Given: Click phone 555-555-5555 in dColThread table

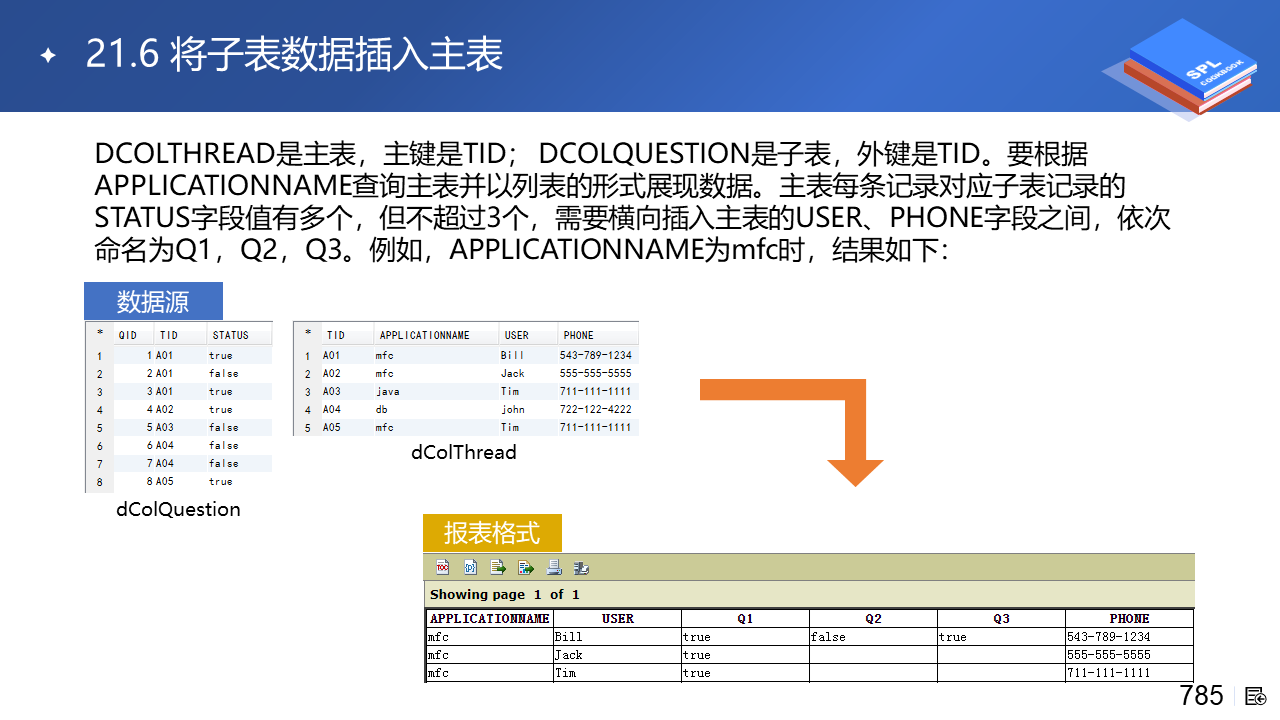Looking at the screenshot, I should (596, 373).
